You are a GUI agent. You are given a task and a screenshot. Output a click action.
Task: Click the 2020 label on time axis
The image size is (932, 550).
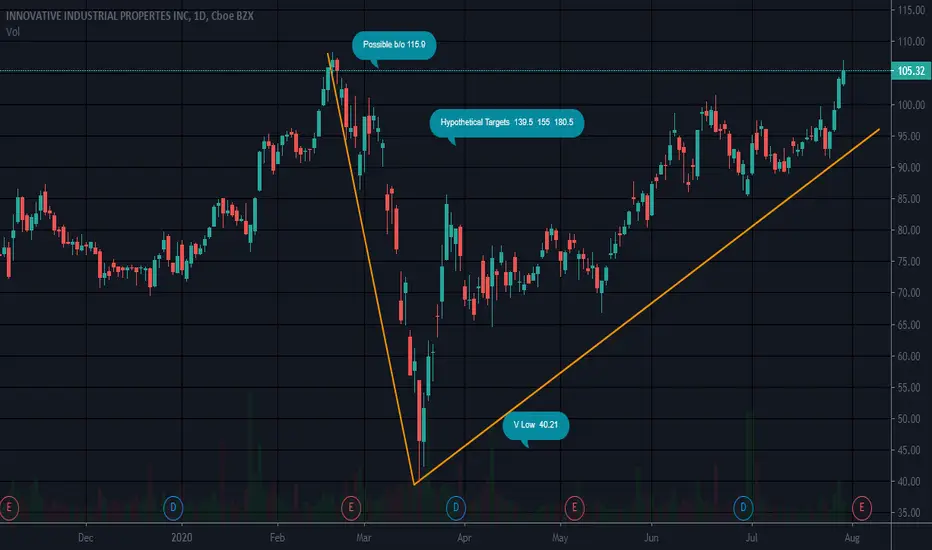(181, 538)
